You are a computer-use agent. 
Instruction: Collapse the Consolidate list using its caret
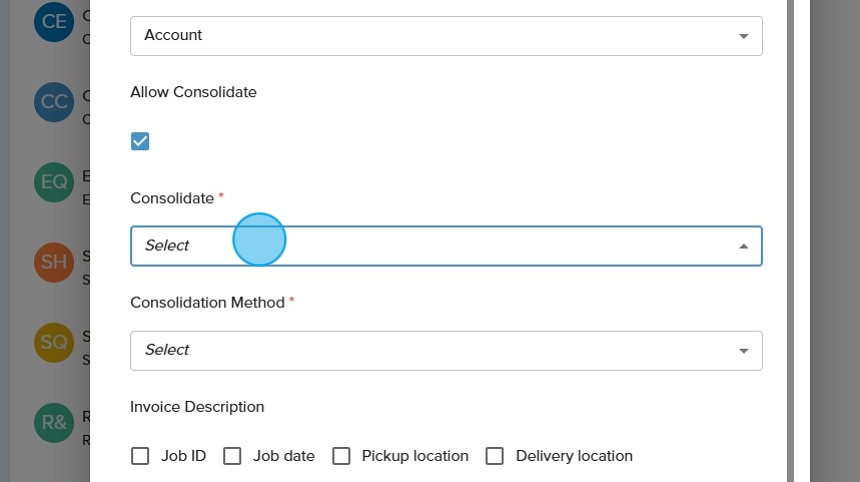tap(743, 246)
